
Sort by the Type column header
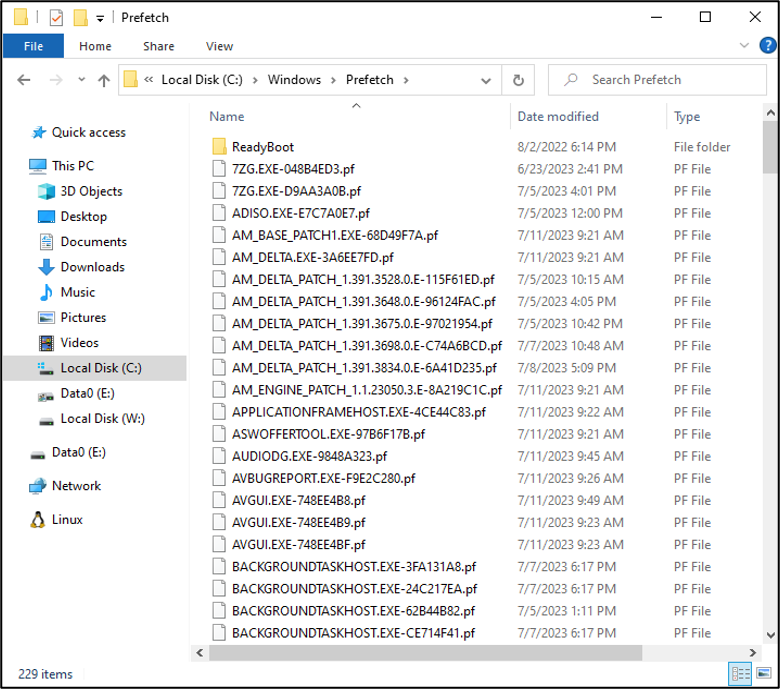click(686, 116)
